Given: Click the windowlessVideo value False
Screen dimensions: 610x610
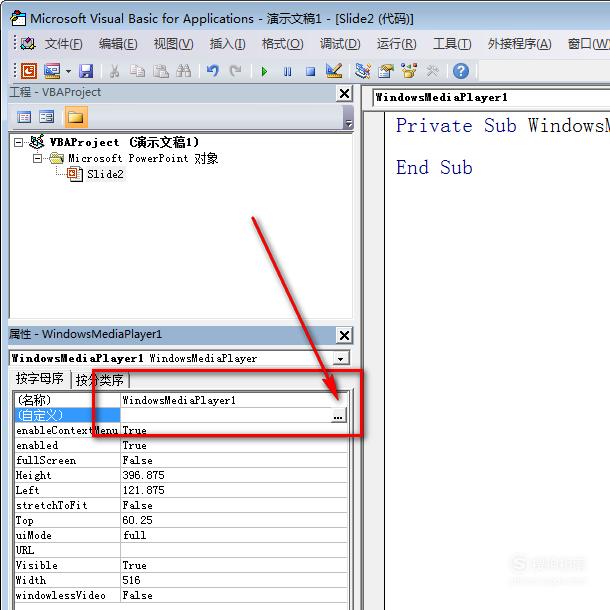Looking at the screenshot, I should point(233,595).
